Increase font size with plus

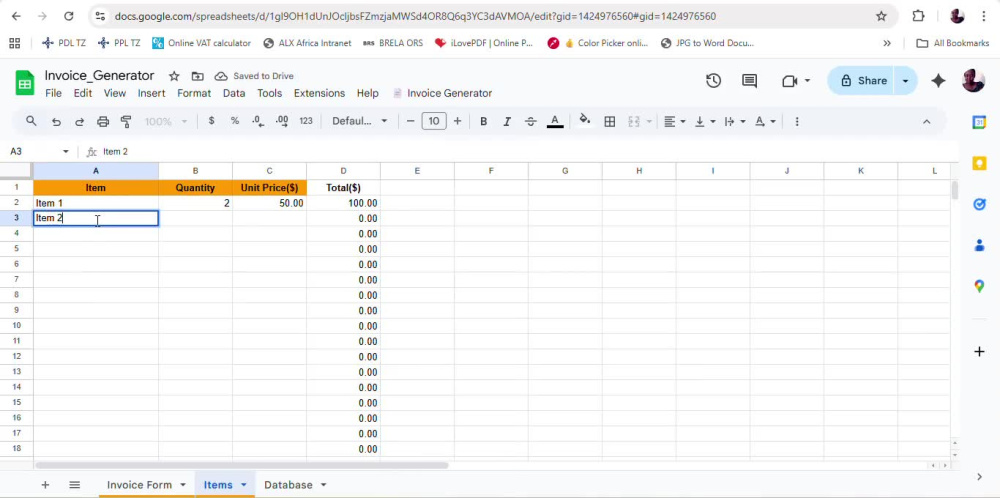(457, 121)
